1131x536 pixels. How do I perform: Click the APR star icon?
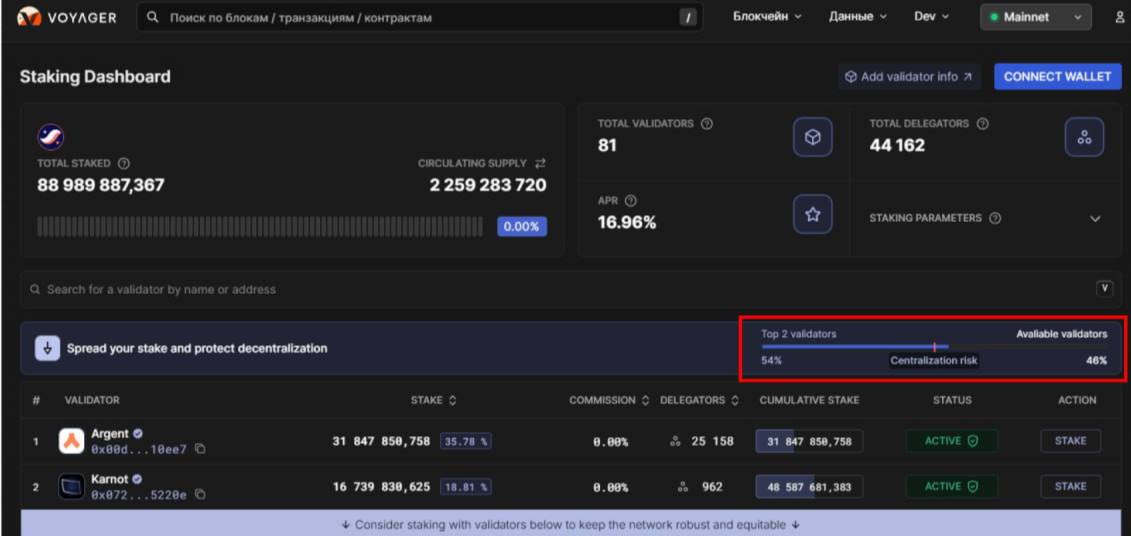812,214
